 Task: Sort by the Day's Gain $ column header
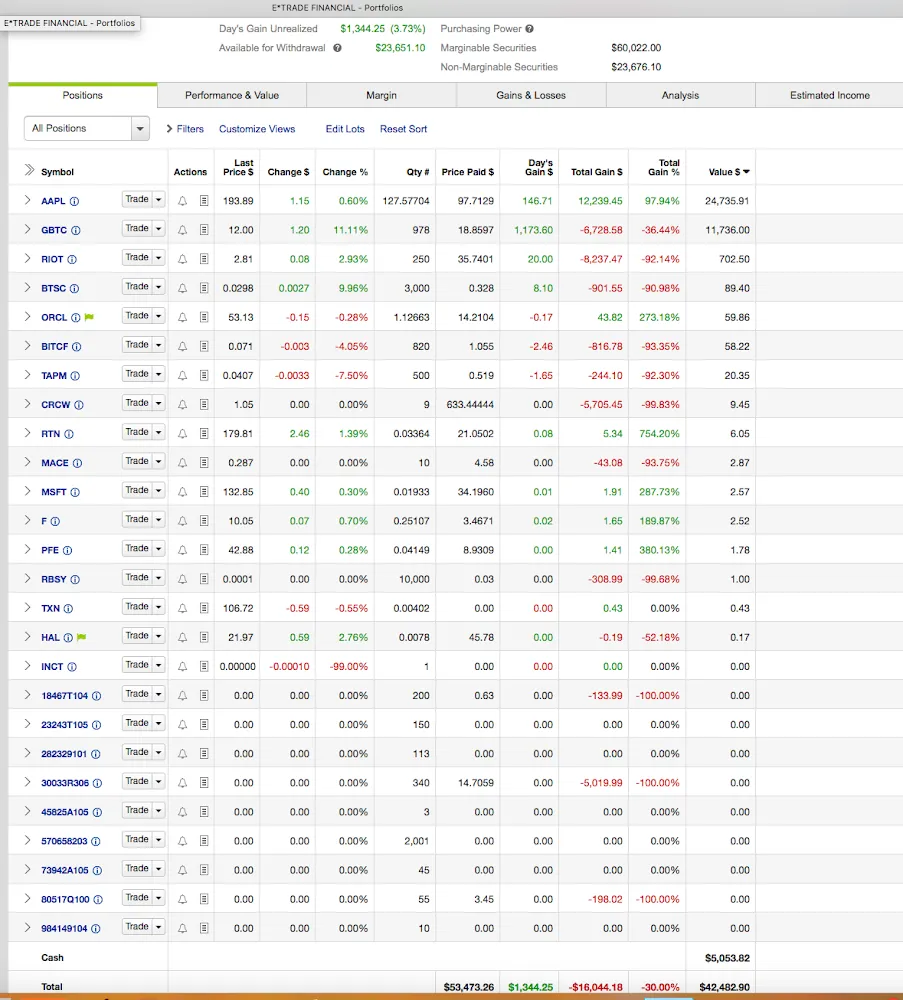[x=540, y=167]
